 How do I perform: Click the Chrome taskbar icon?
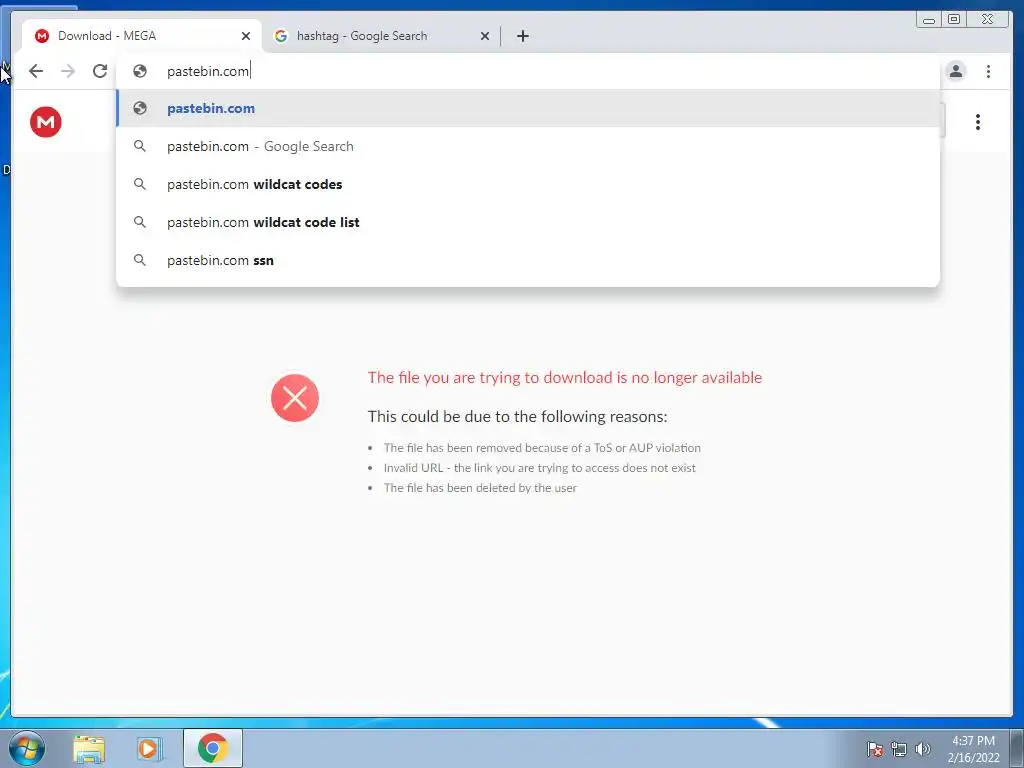(x=213, y=748)
